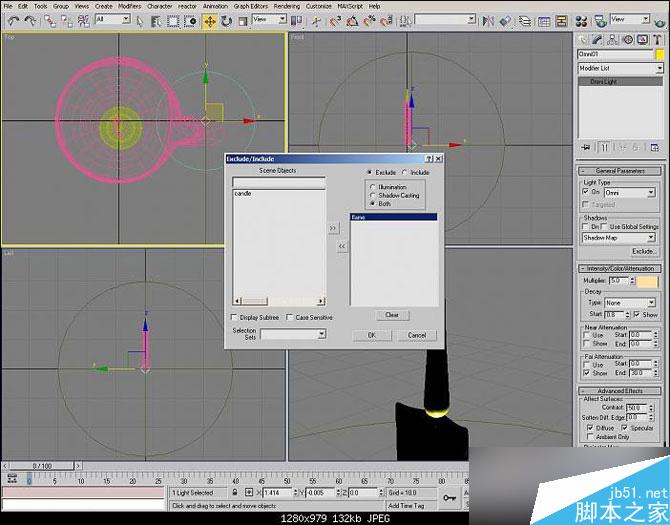Open Curve Editor icon
Image resolution: width=670 pixels, height=525 pixels.
coord(544,21)
